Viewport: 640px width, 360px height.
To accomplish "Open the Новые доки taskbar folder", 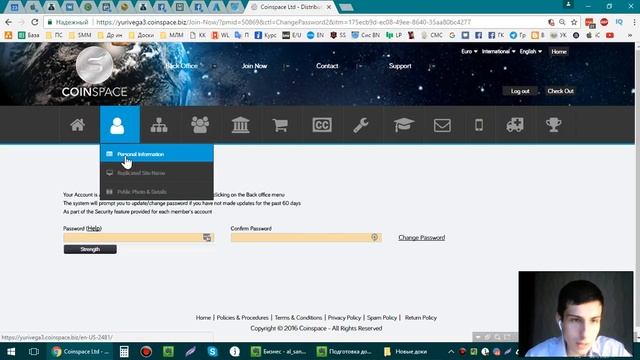I will (x=405, y=351).
